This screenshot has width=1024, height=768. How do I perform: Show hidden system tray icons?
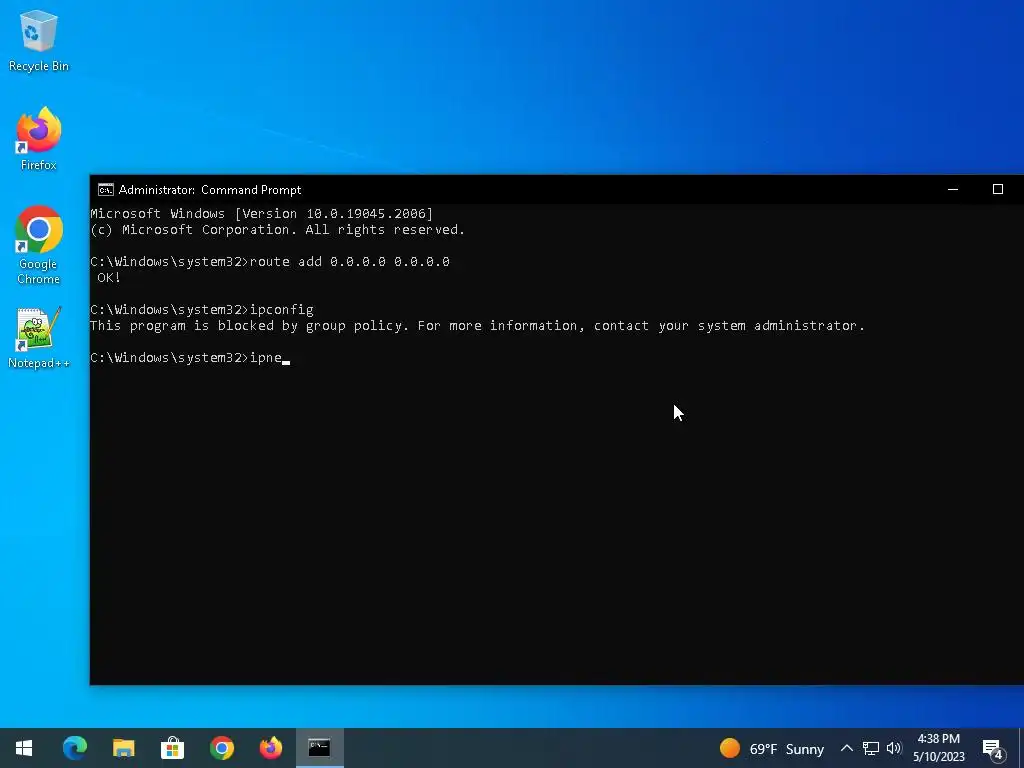pos(846,748)
